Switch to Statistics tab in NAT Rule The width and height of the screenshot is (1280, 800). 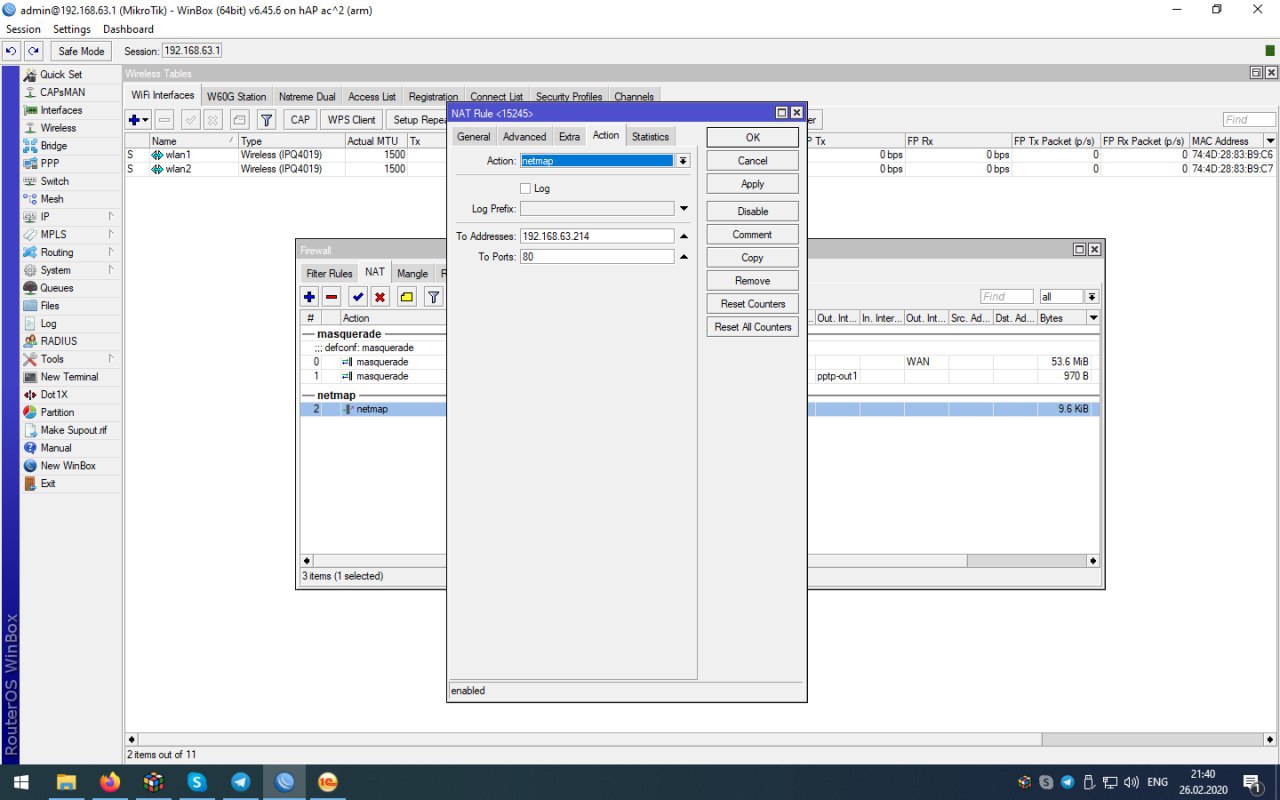[x=650, y=137]
